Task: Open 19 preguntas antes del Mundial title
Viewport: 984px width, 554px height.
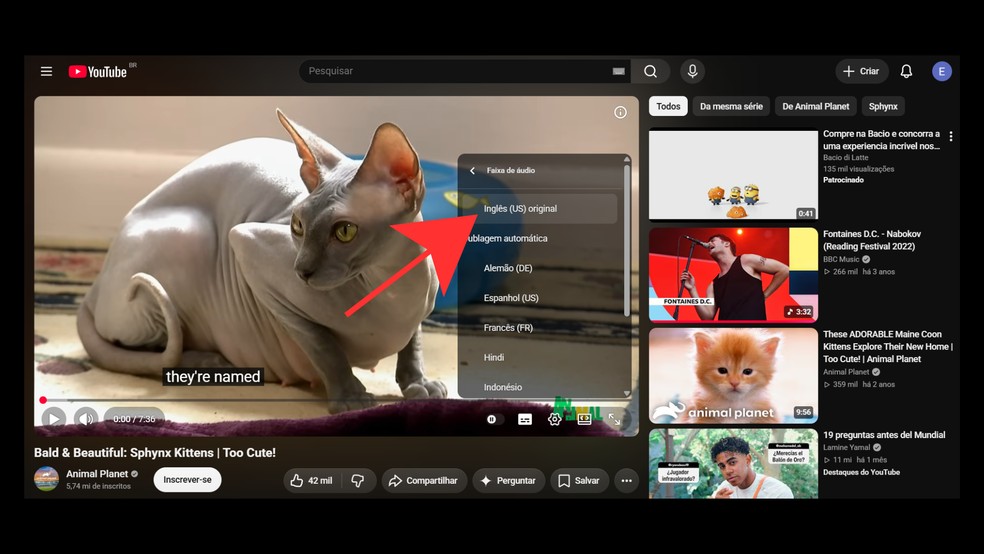Action: pyautogui.click(x=884, y=435)
